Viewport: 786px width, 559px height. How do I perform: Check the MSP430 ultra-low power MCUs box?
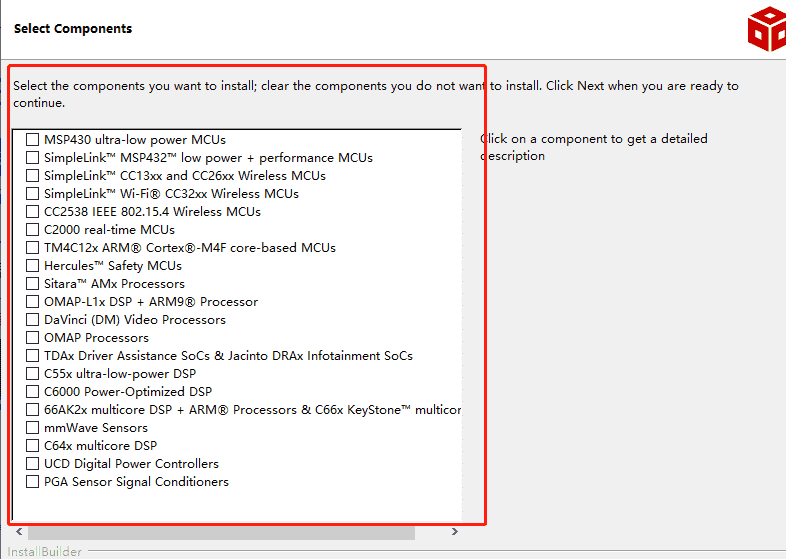tap(33, 139)
